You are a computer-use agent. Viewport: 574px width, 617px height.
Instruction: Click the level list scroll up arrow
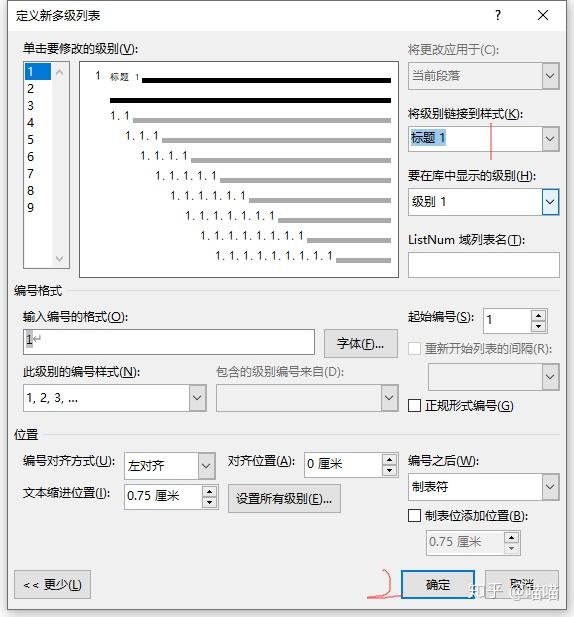[60, 72]
